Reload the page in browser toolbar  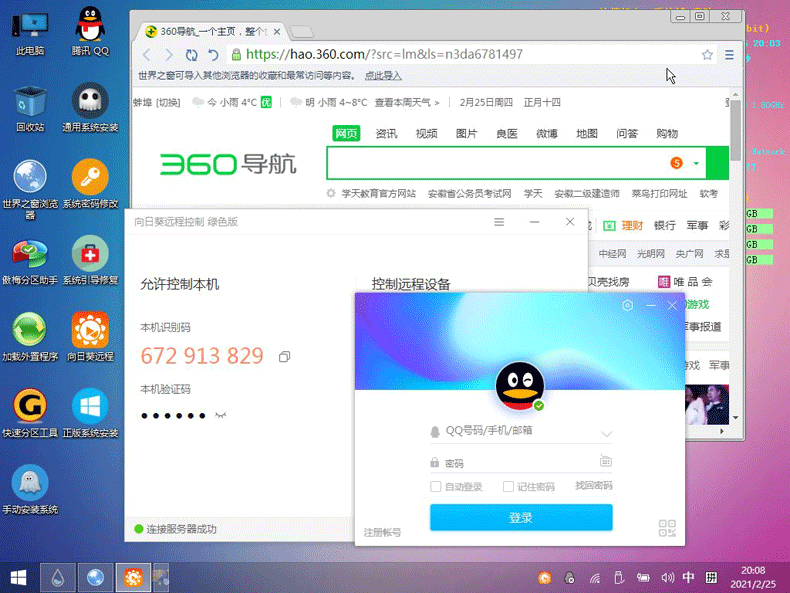point(192,55)
